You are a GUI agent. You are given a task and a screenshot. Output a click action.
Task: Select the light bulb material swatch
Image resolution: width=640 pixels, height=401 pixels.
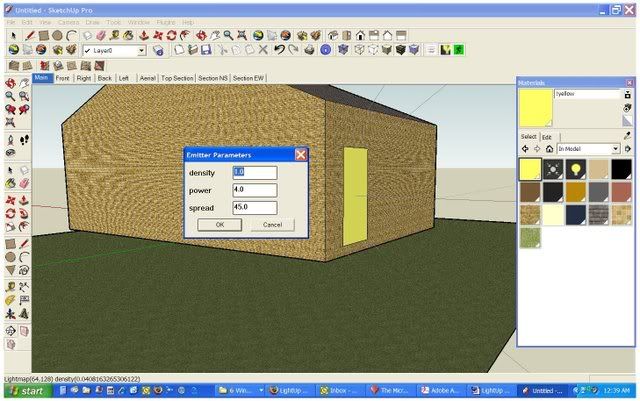[x=575, y=169]
